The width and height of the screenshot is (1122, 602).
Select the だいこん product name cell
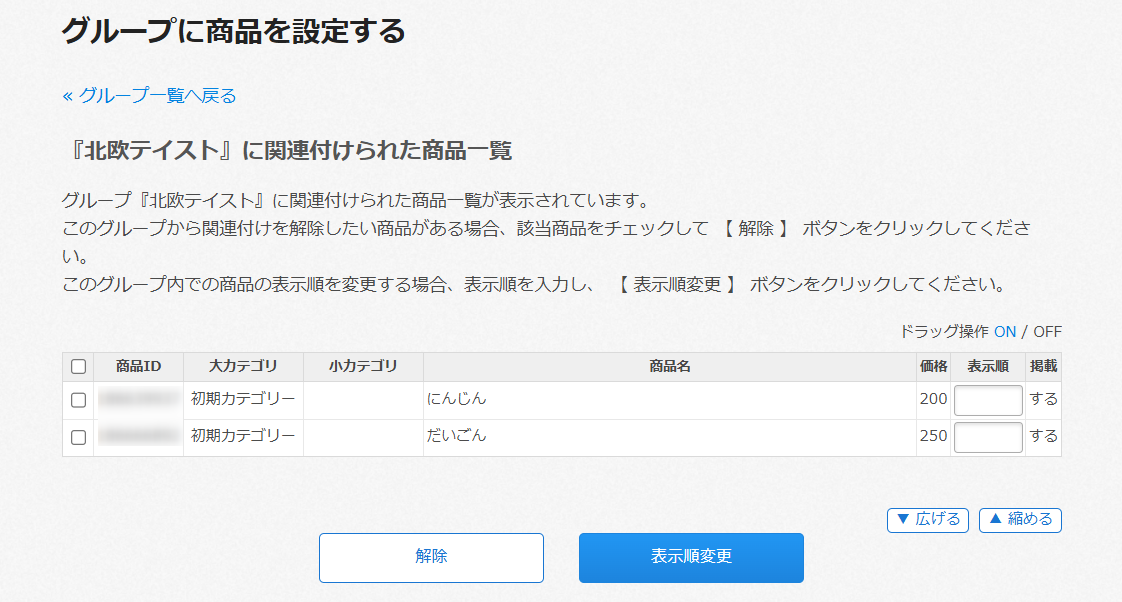pos(457,436)
